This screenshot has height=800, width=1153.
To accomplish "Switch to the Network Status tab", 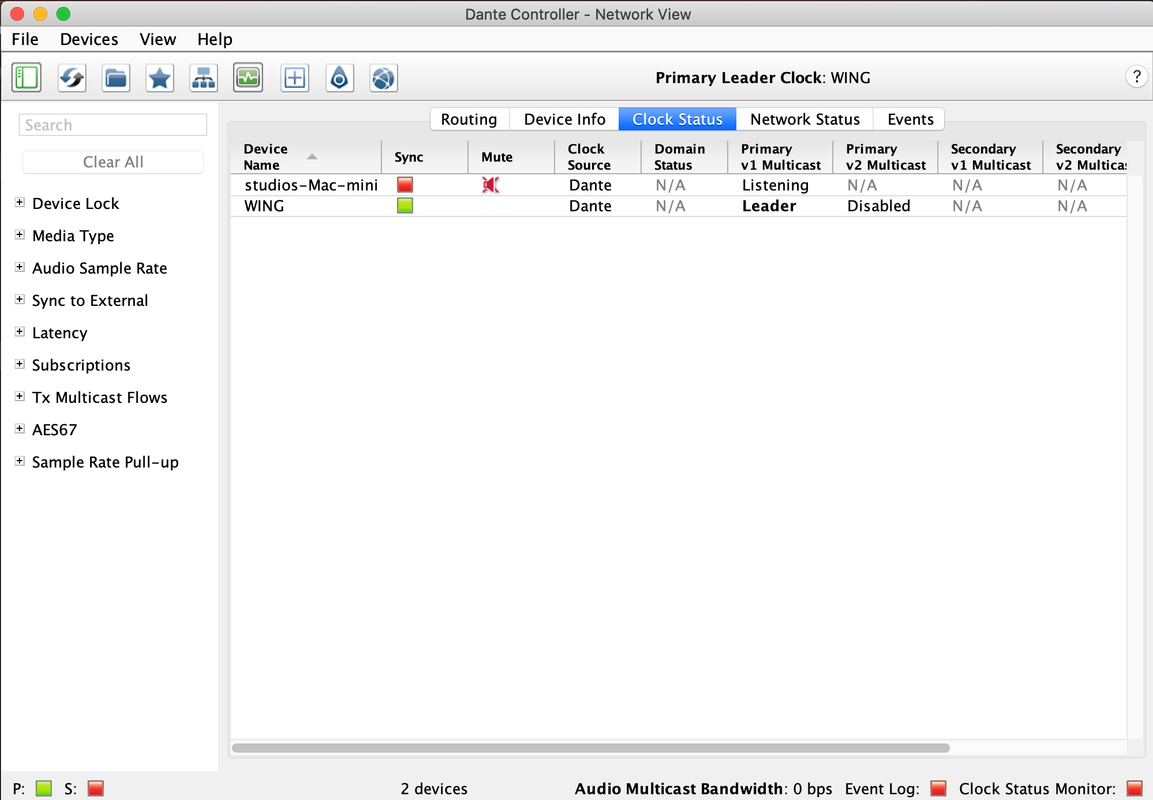I will pos(804,119).
